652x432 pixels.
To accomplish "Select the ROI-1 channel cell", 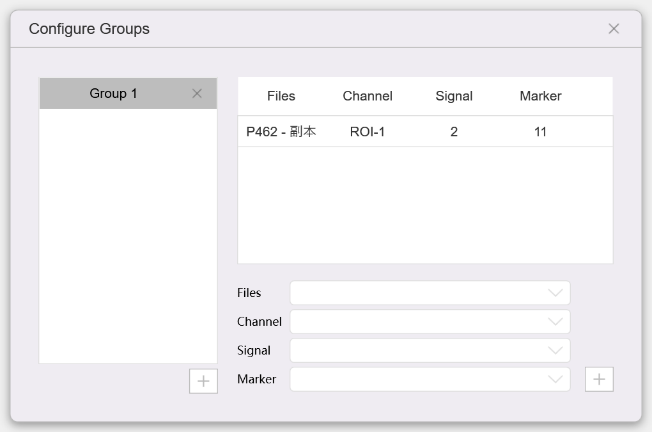I will point(368,132).
